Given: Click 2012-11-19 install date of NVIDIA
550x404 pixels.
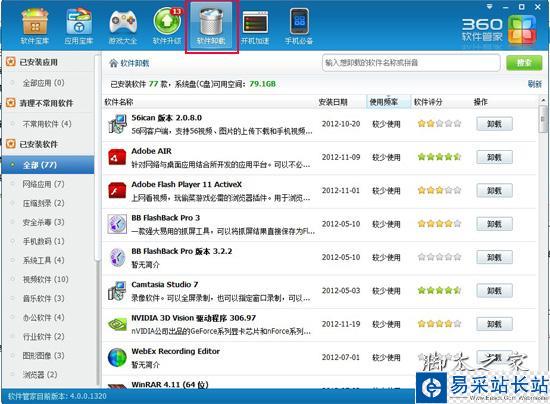Looking at the screenshot, I should (341, 324).
